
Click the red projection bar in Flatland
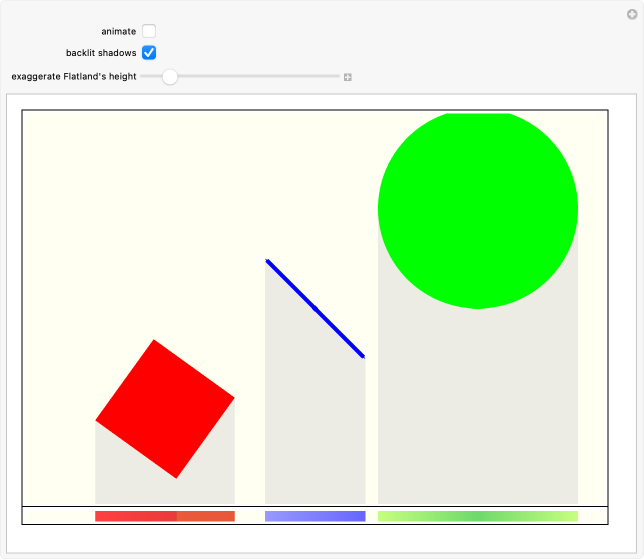tap(165, 516)
